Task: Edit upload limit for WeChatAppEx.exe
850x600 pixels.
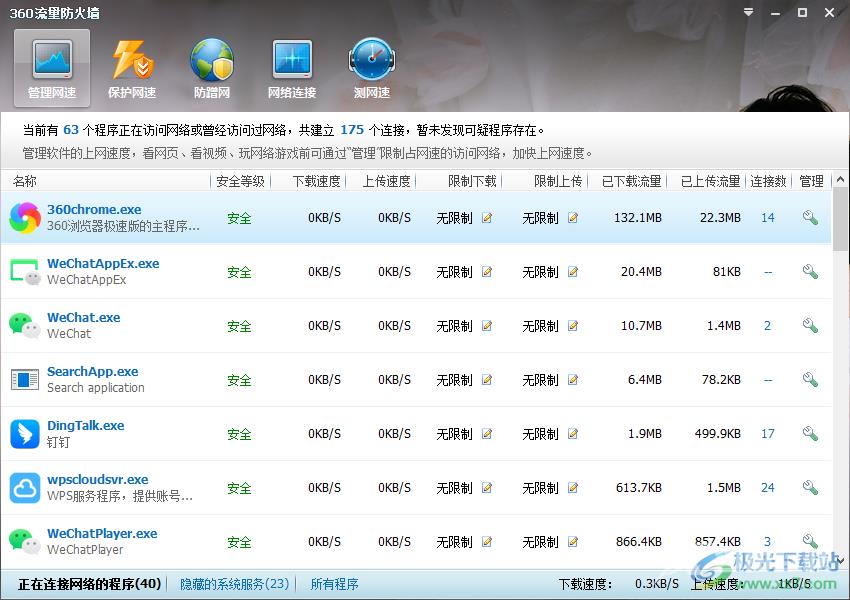Action: click(572, 272)
